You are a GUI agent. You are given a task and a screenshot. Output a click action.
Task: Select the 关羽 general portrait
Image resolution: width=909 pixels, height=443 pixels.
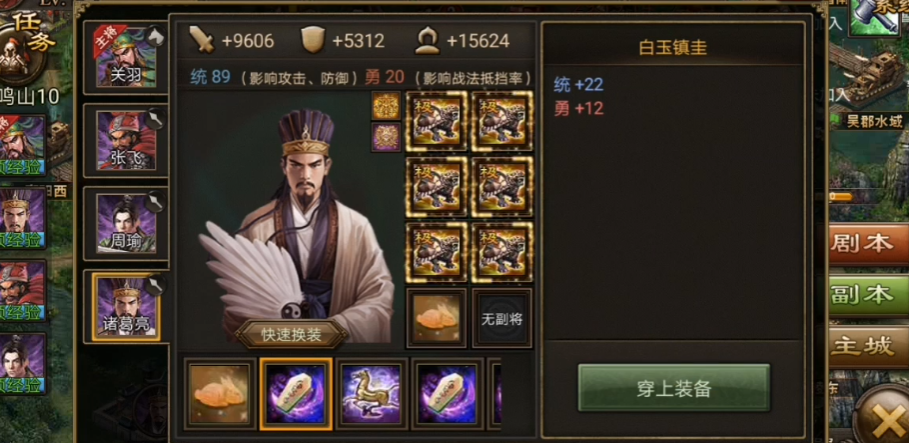(126, 58)
